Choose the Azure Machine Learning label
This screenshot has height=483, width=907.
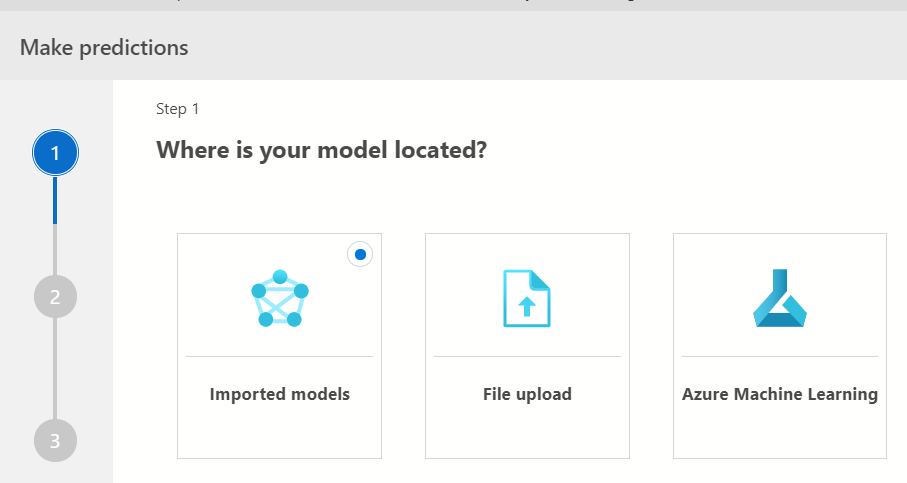tap(780, 394)
